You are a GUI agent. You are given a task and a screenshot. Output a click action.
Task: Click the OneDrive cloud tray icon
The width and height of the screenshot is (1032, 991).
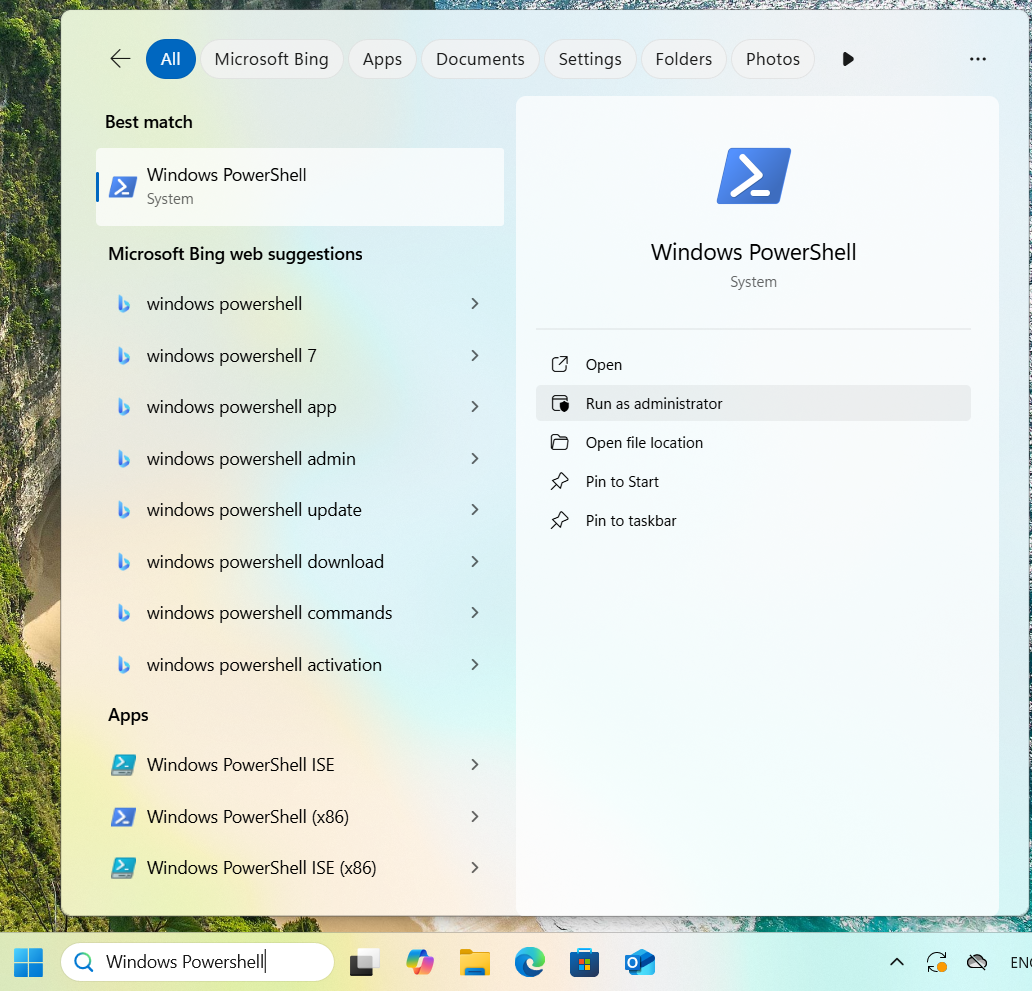(x=977, y=963)
